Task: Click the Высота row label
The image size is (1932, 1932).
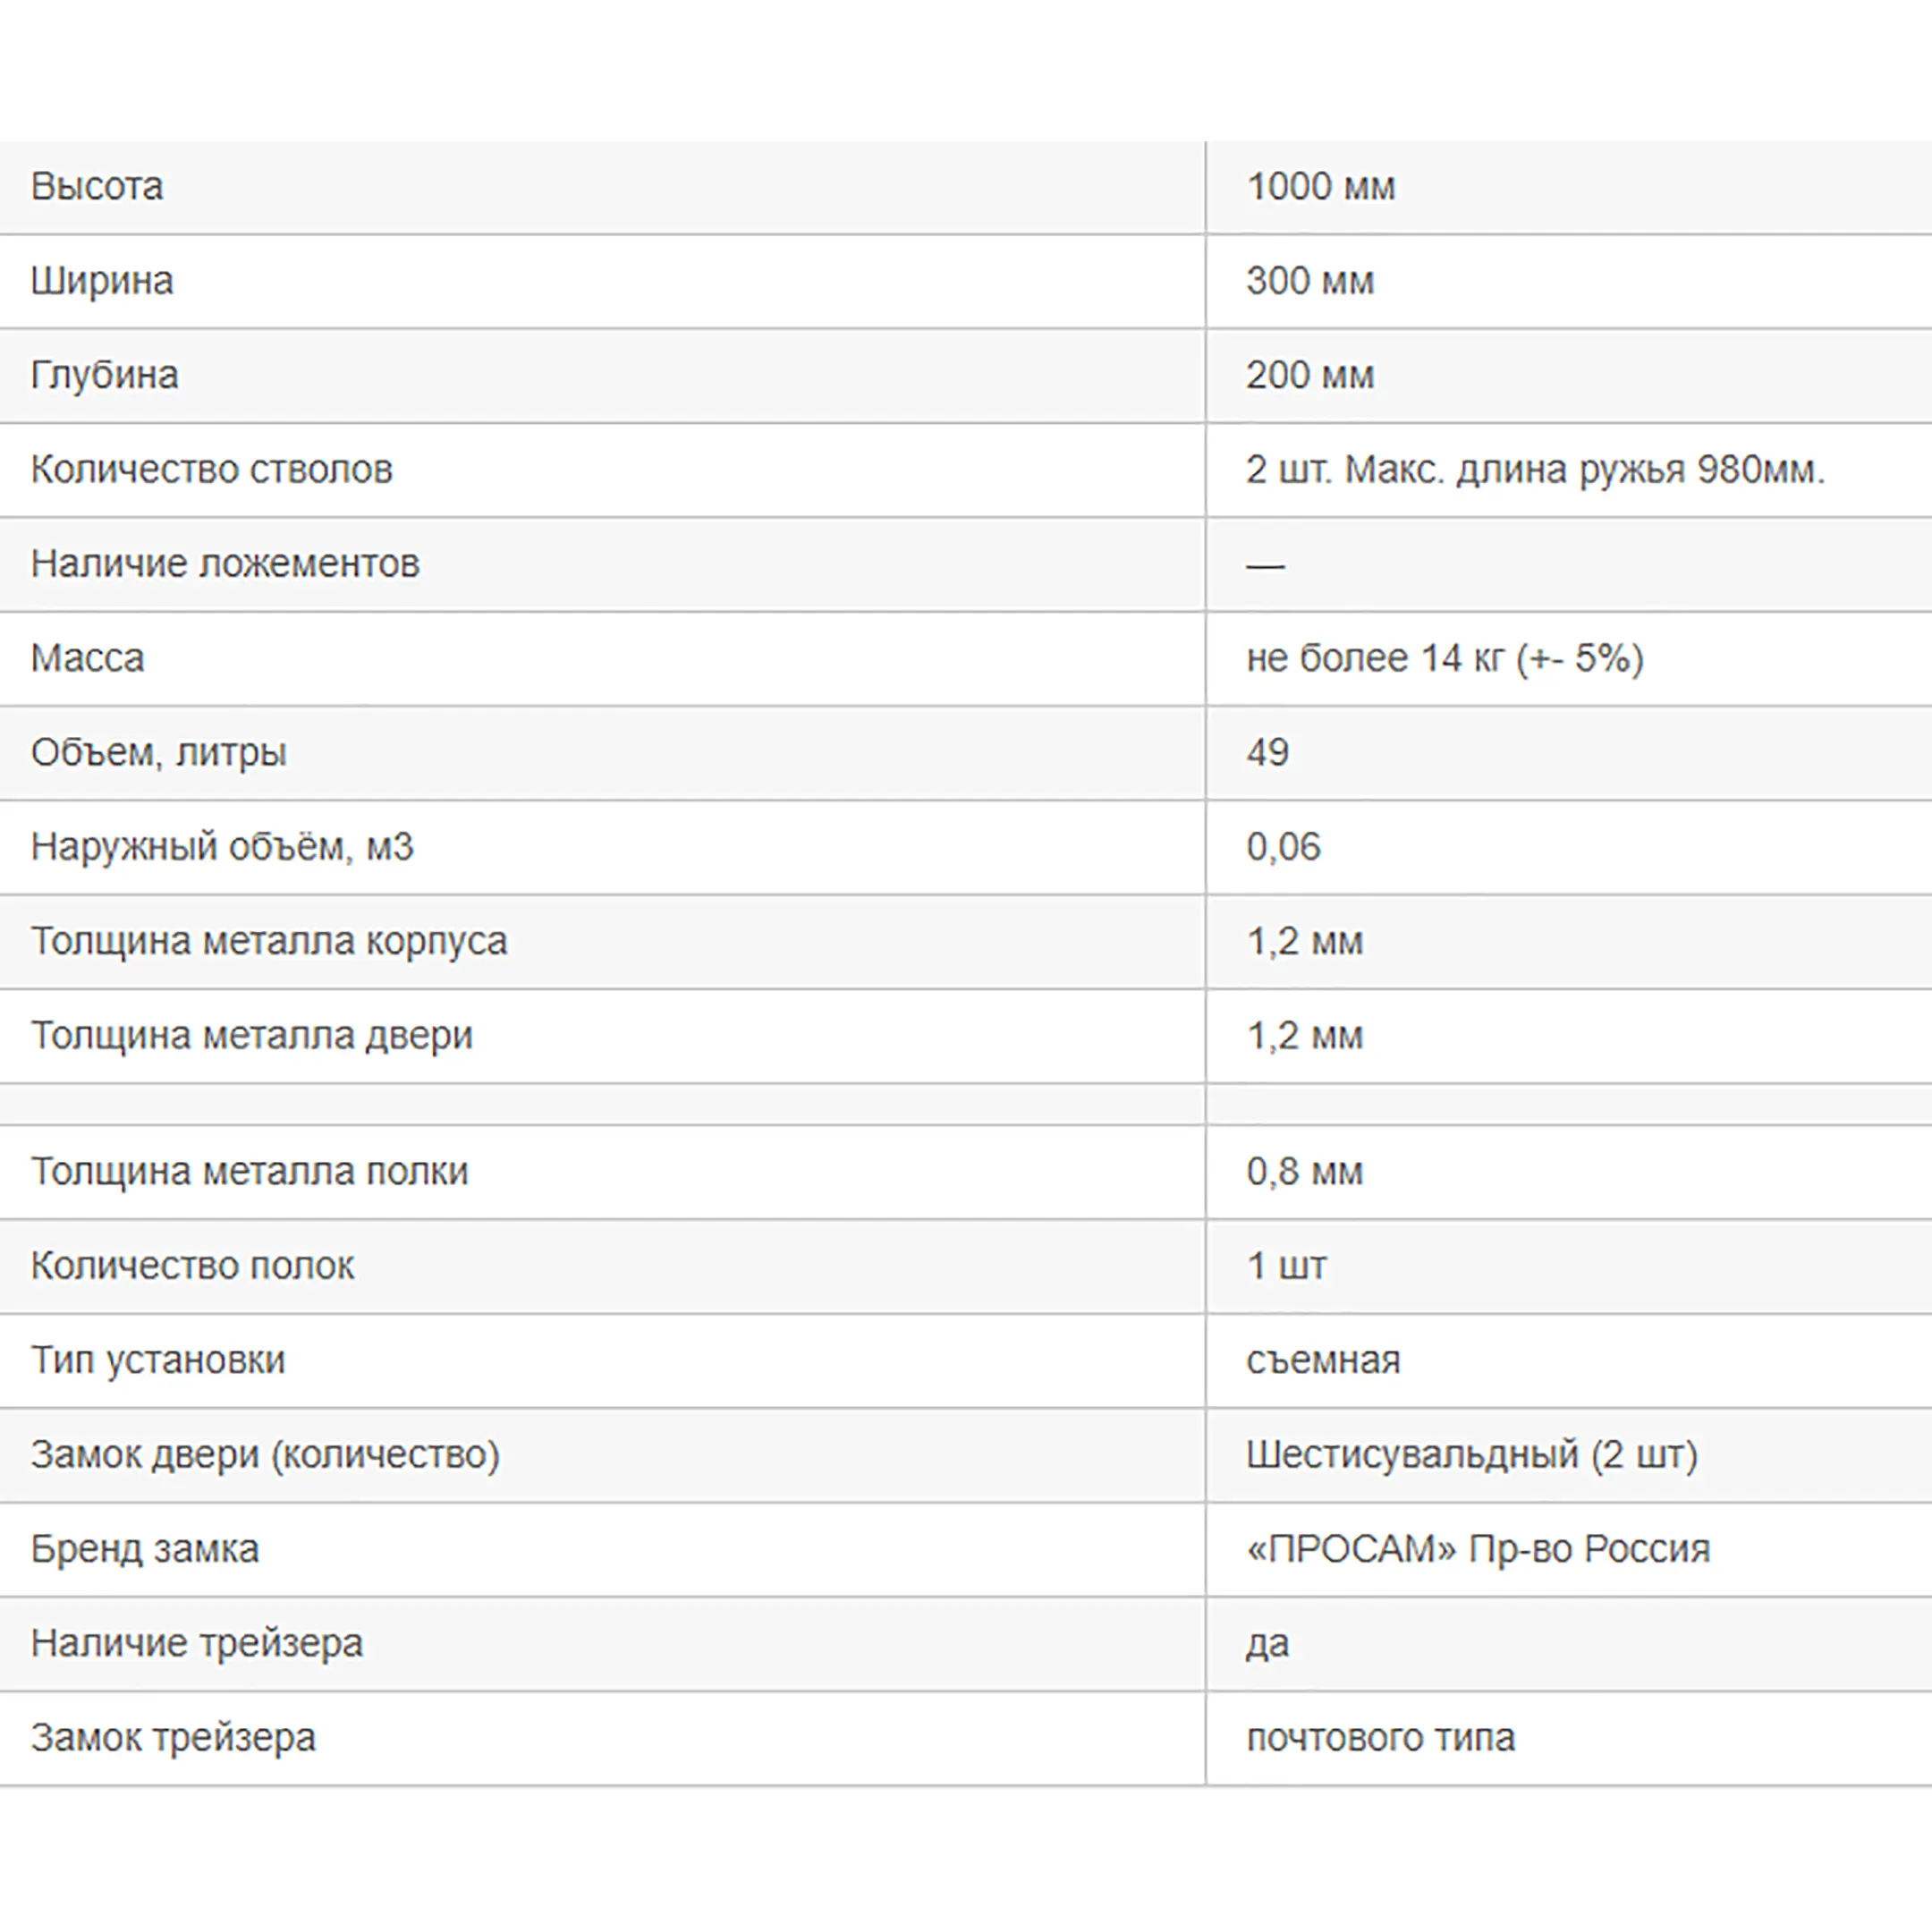Action: (x=97, y=187)
